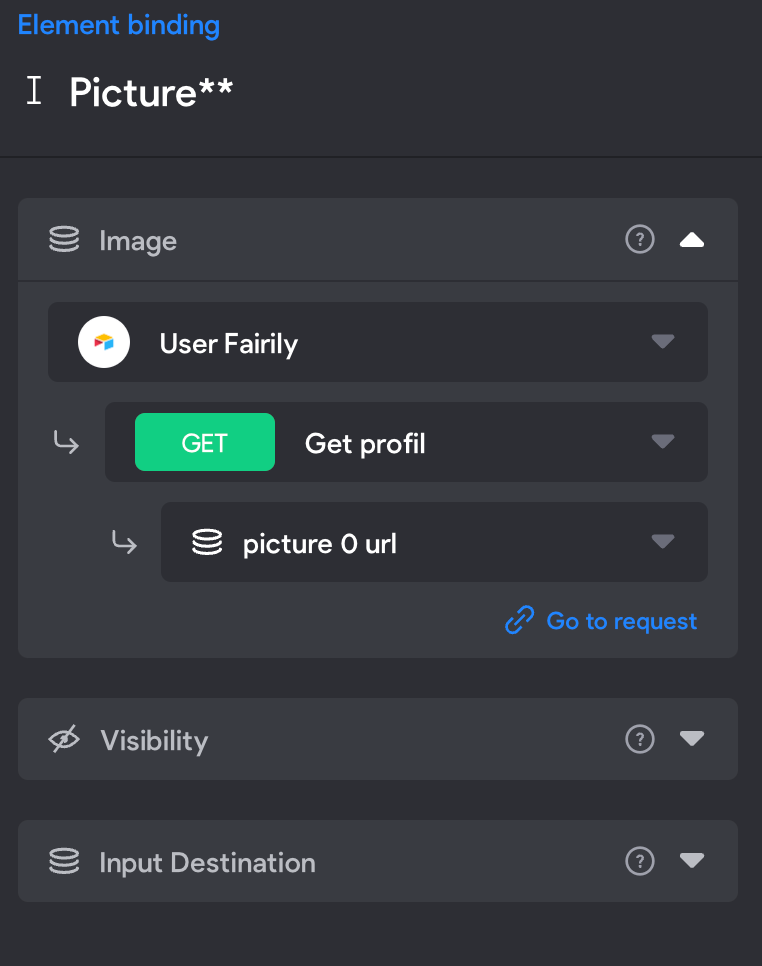
Task: Click the crossed-out eye Visibility icon
Action: (64, 739)
